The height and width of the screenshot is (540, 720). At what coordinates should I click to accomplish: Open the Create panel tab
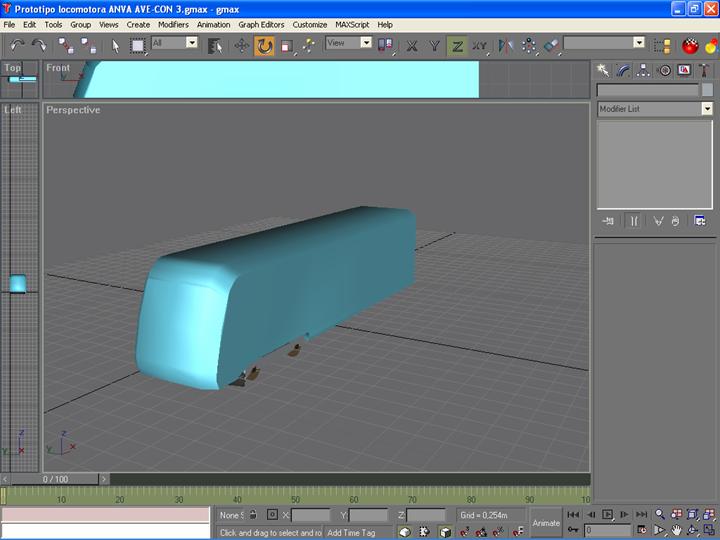pos(603,70)
